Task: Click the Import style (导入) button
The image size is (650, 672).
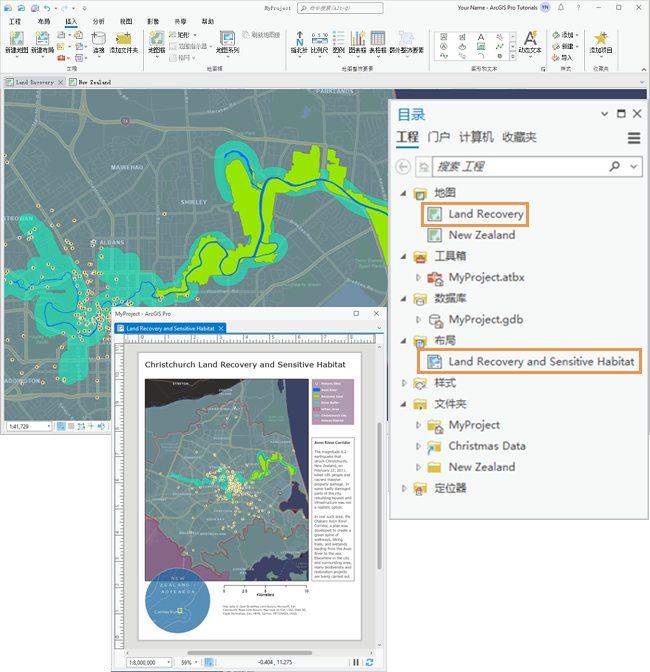Action: pyautogui.click(x=563, y=57)
